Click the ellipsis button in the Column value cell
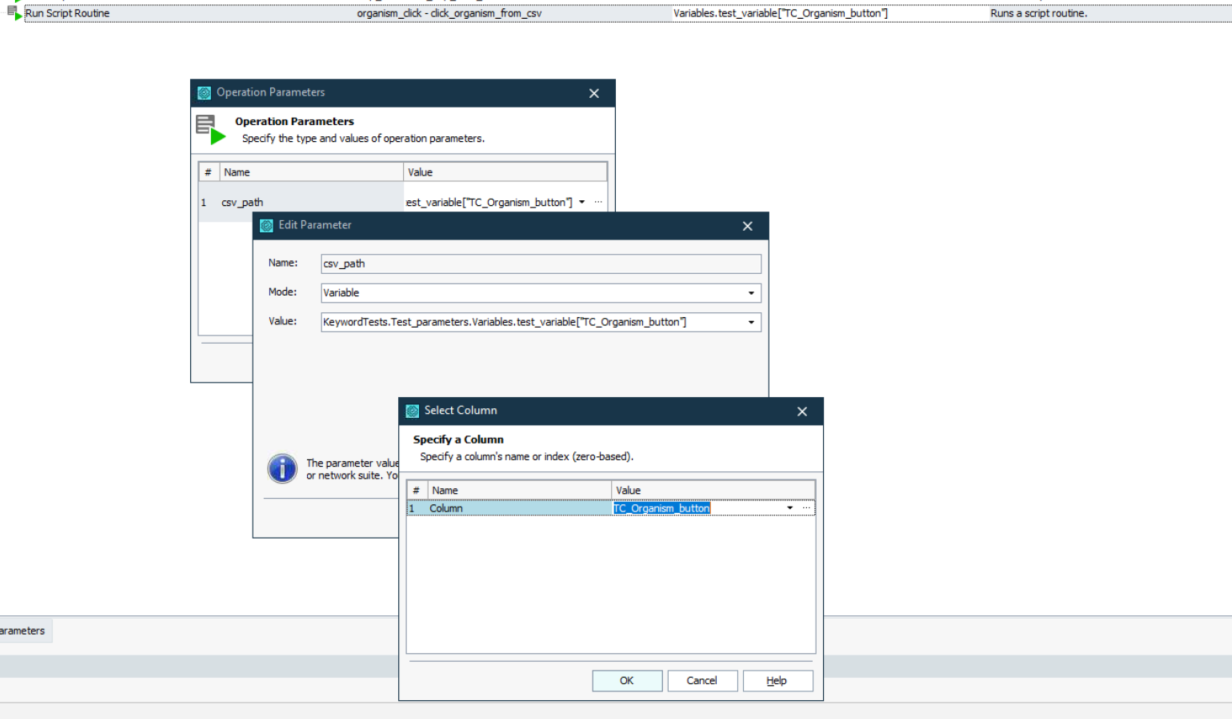This screenshot has width=1232, height=719. tap(806, 508)
